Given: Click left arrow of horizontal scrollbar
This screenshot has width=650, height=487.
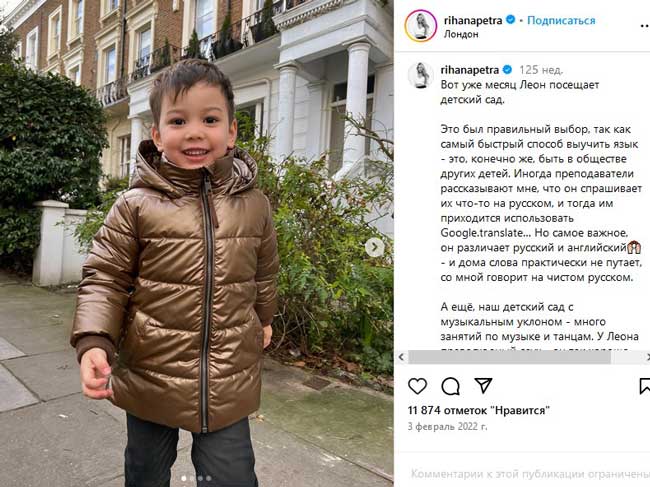Looking at the screenshot, I should [401, 357].
